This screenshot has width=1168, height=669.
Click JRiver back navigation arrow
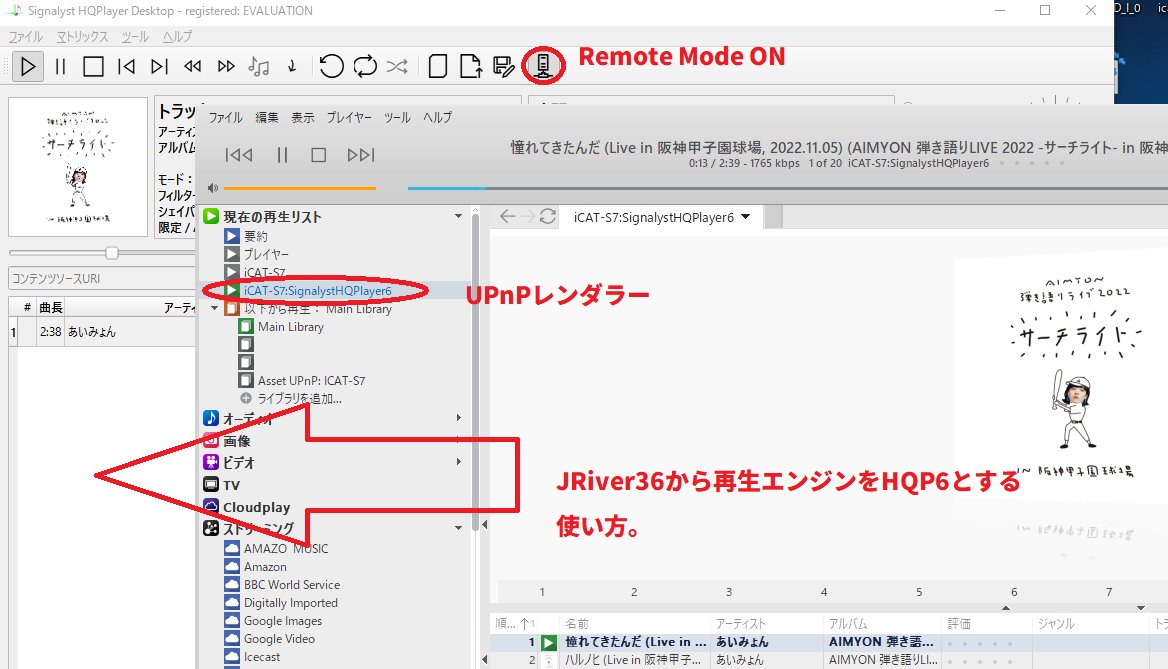[507, 216]
